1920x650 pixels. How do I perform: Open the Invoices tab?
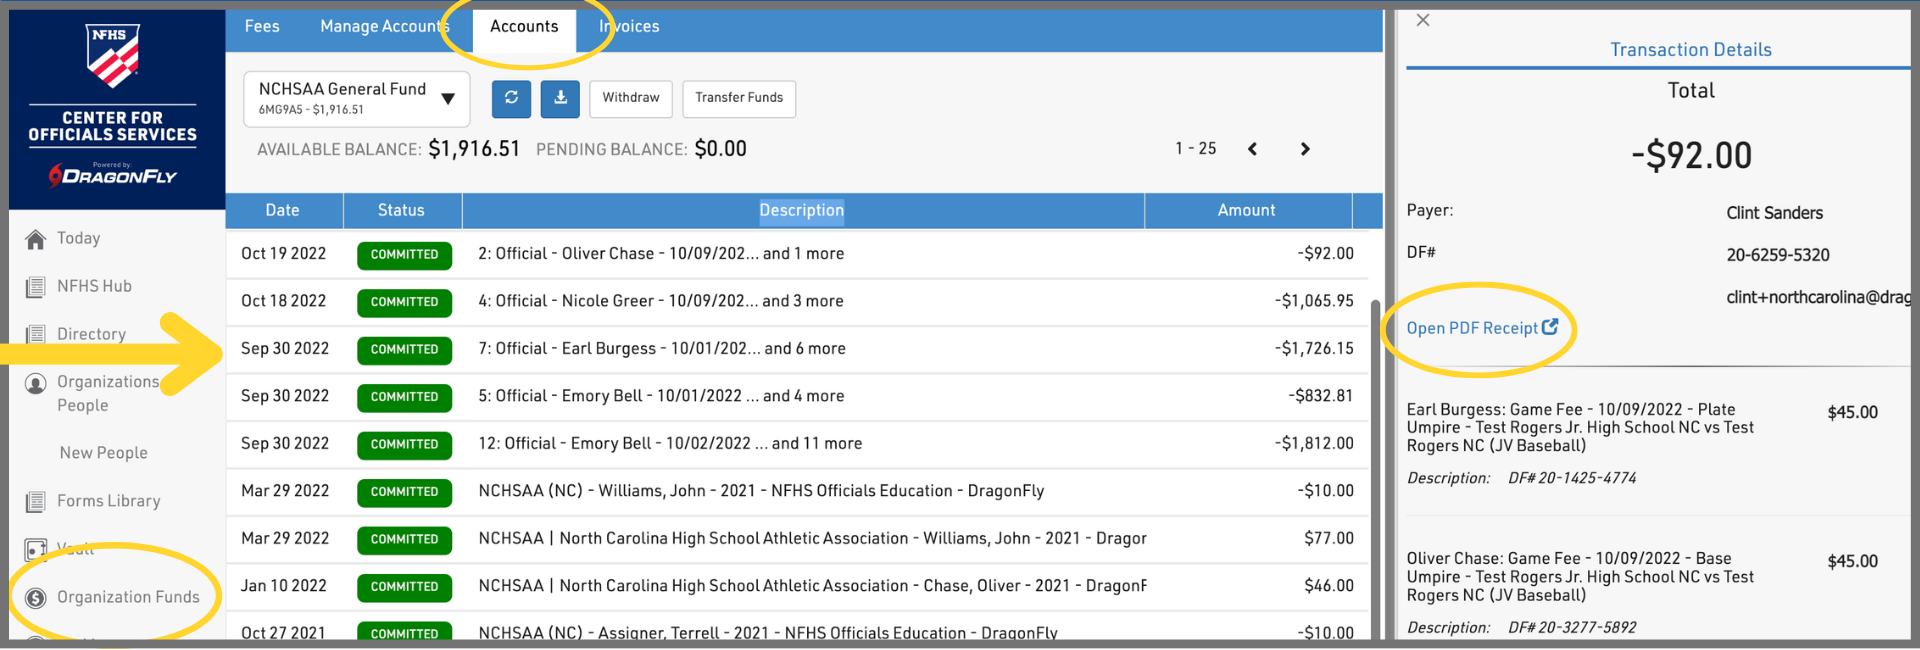click(630, 27)
